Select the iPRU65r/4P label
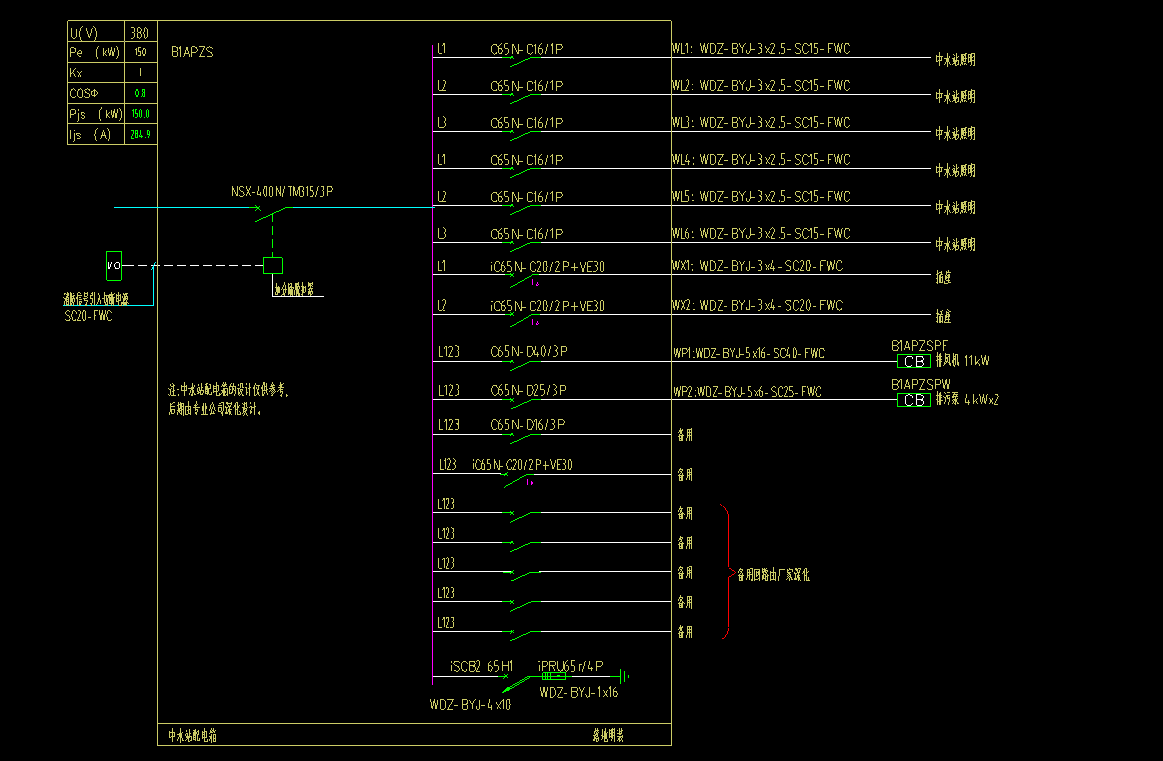The image size is (1163, 761). (x=570, y=666)
